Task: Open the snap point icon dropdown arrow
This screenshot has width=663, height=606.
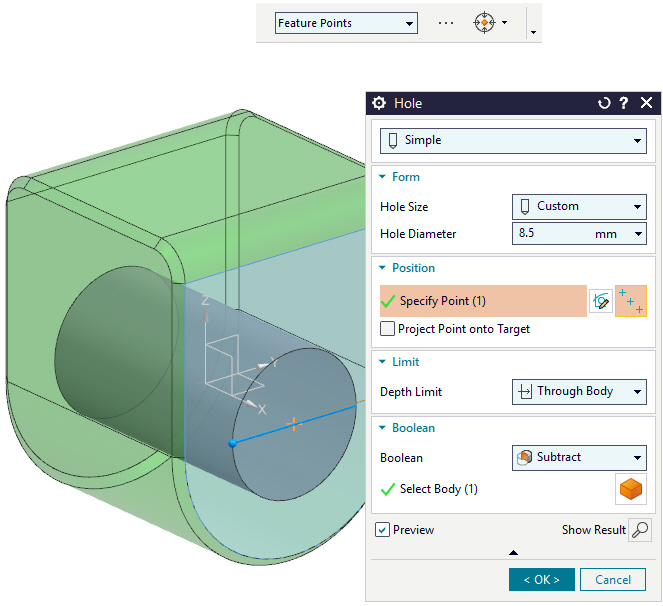Action: [504, 22]
